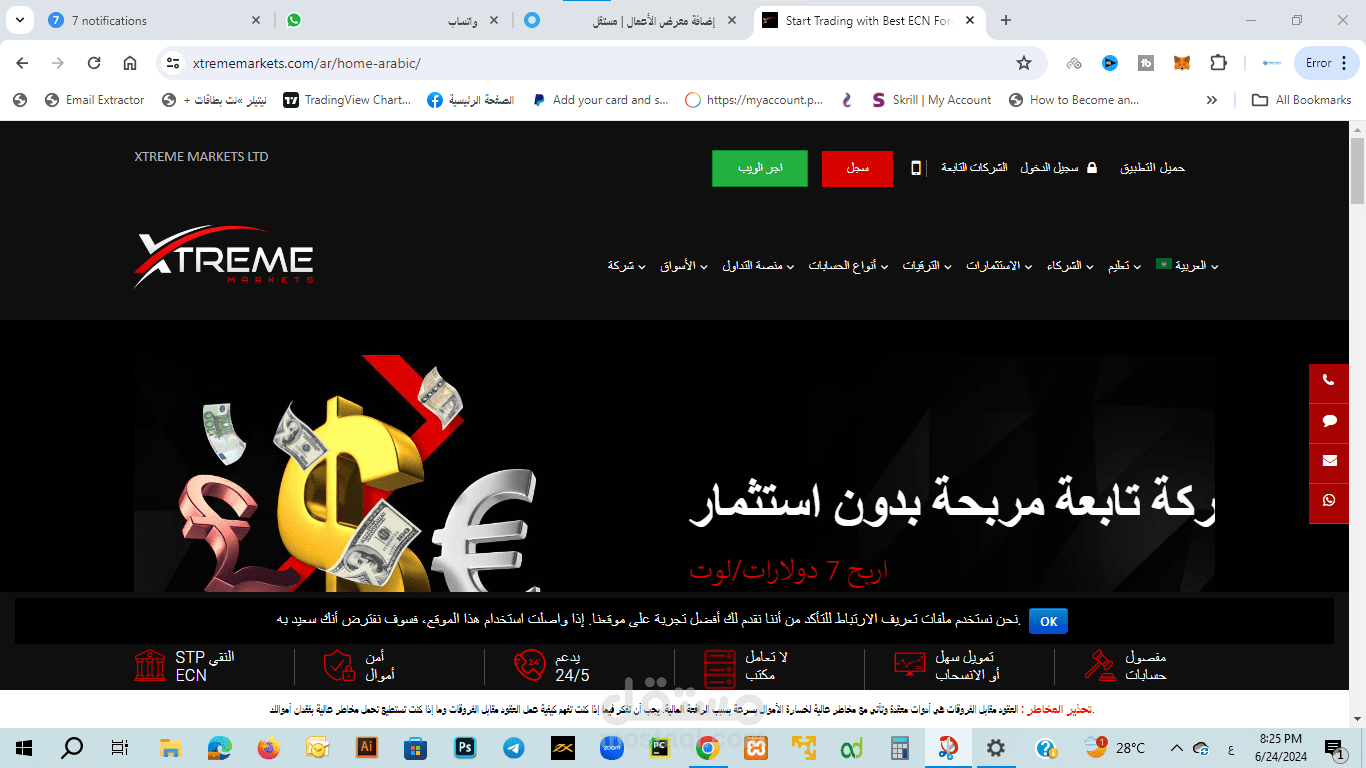
Task: Click the hero banner with currency symbols
Action: [674, 474]
